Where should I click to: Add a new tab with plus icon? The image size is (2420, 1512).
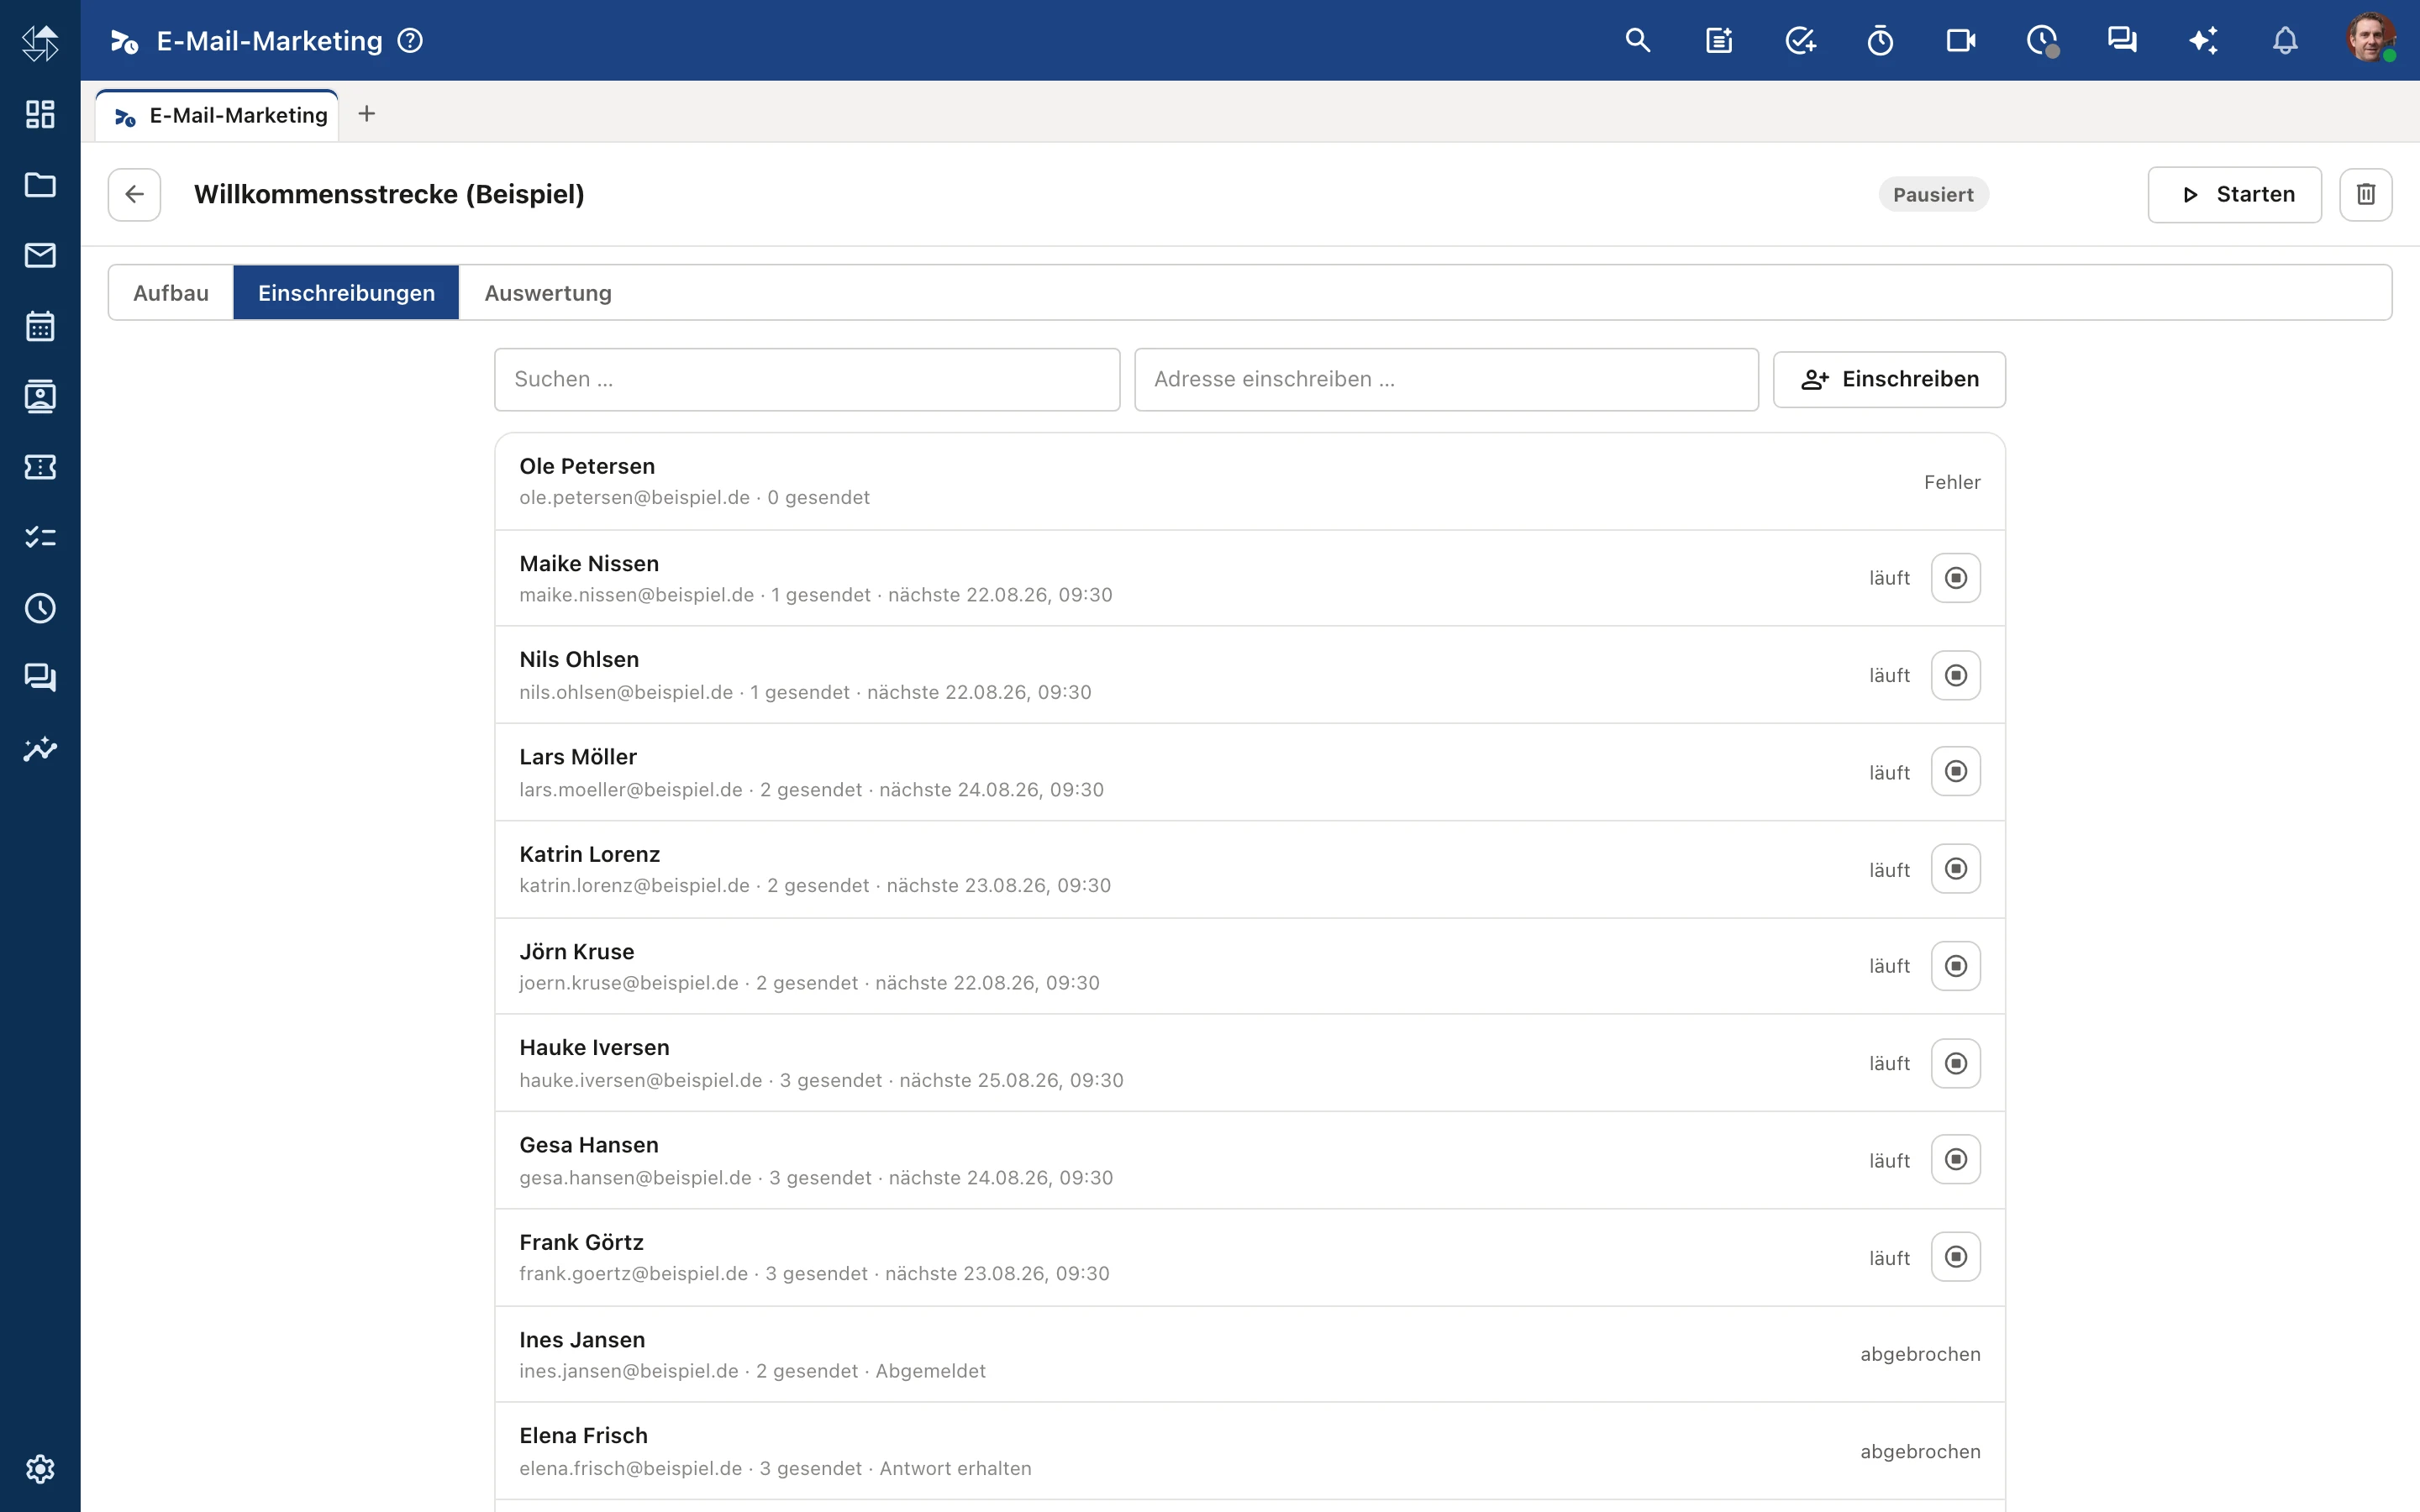point(367,114)
